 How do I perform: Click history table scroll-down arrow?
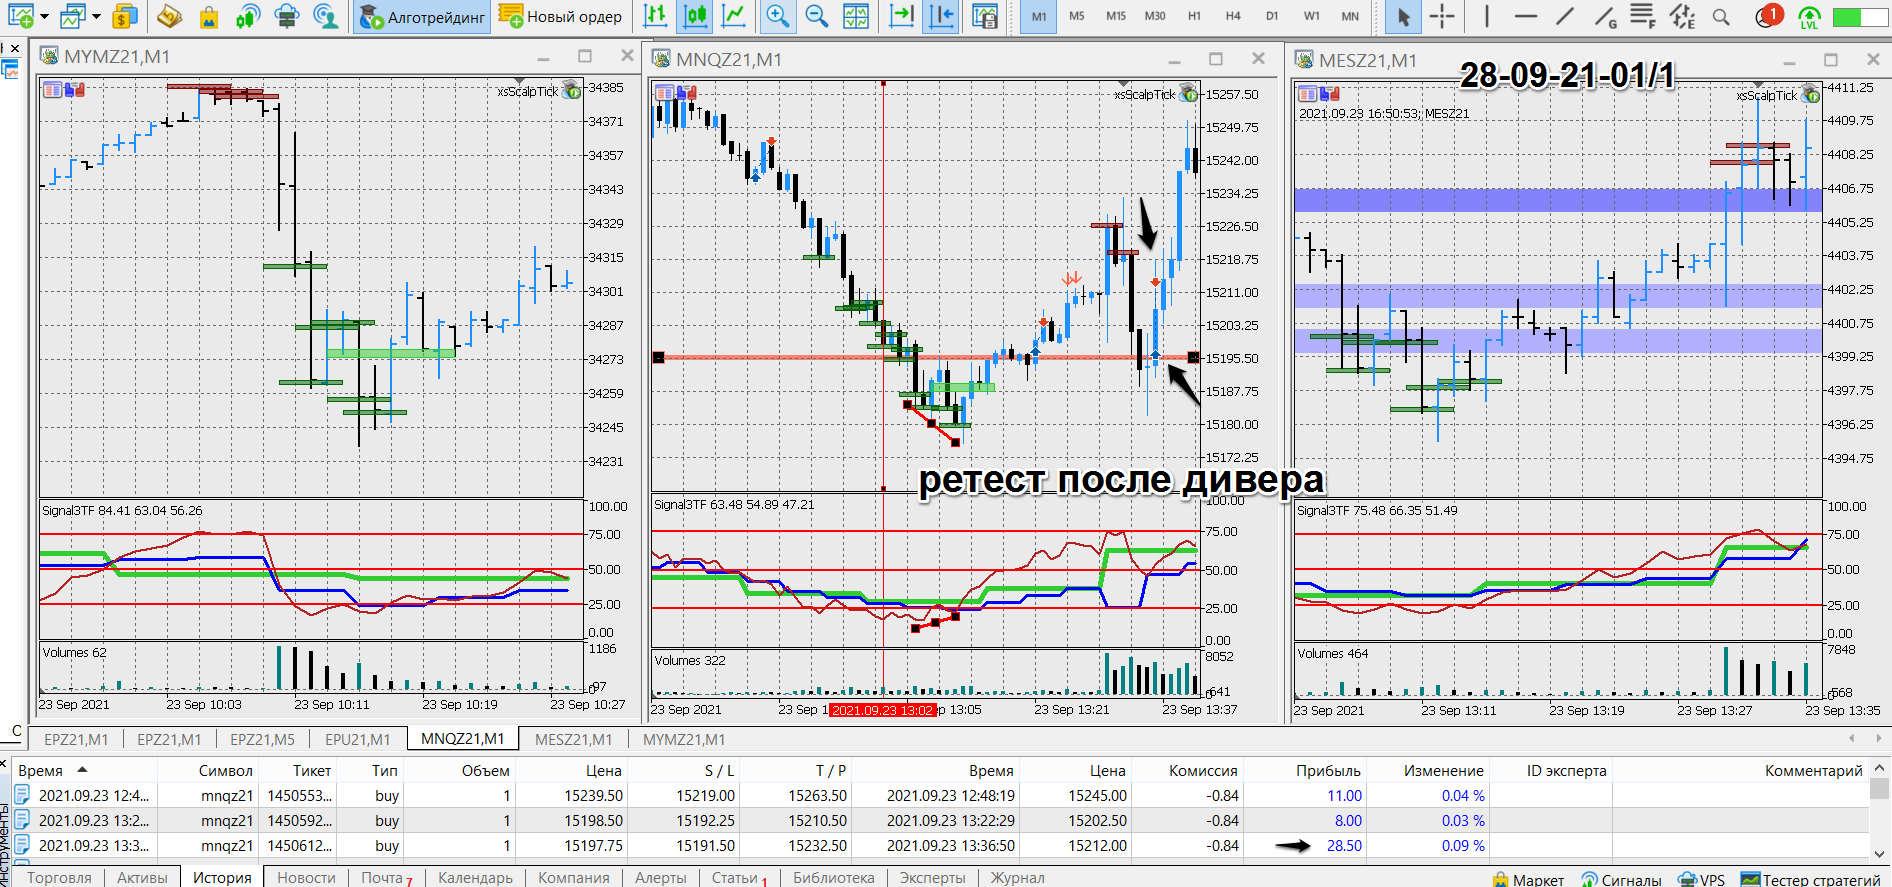[1880, 853]
